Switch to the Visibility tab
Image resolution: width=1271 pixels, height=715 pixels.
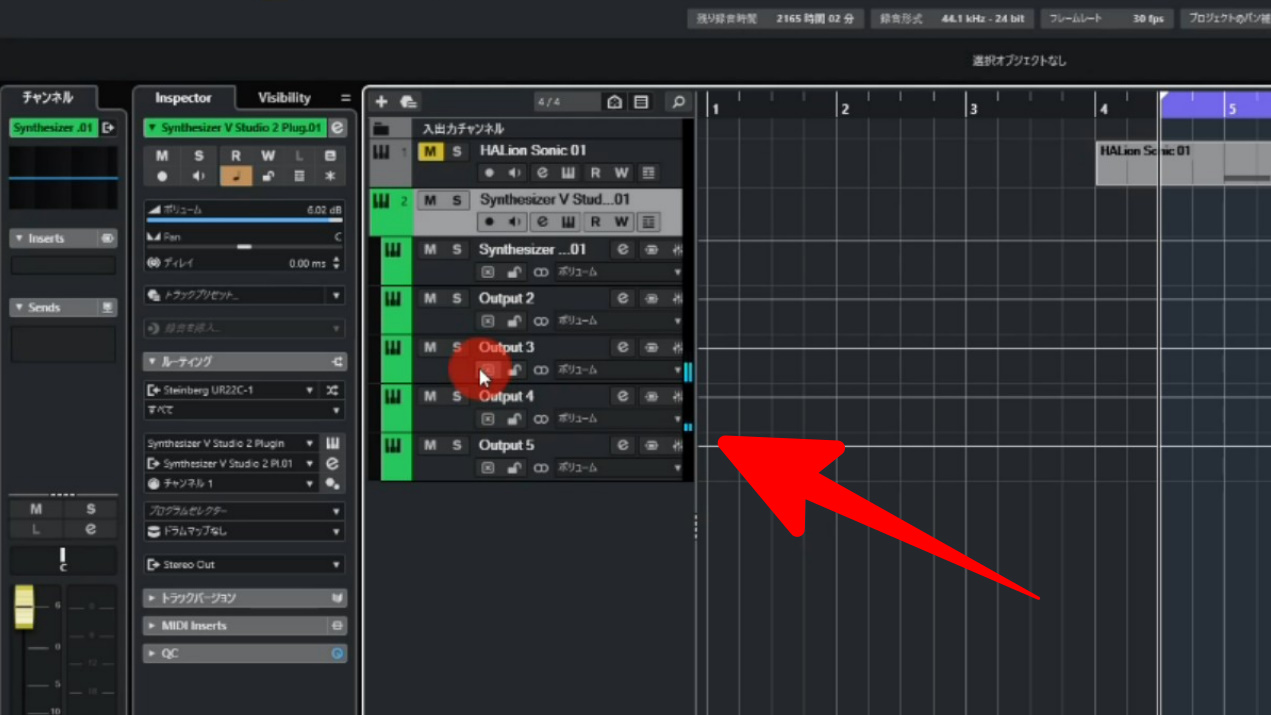coord(284,98)
